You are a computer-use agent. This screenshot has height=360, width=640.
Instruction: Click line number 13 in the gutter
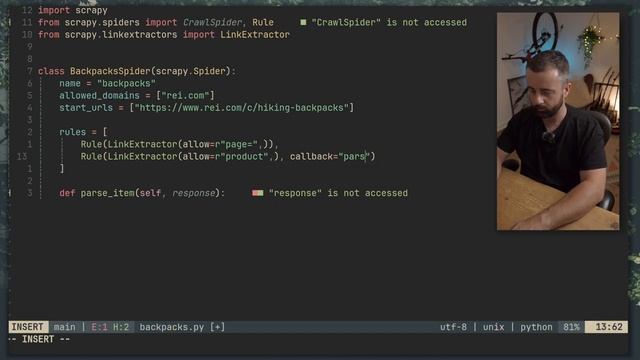point(22,156)
